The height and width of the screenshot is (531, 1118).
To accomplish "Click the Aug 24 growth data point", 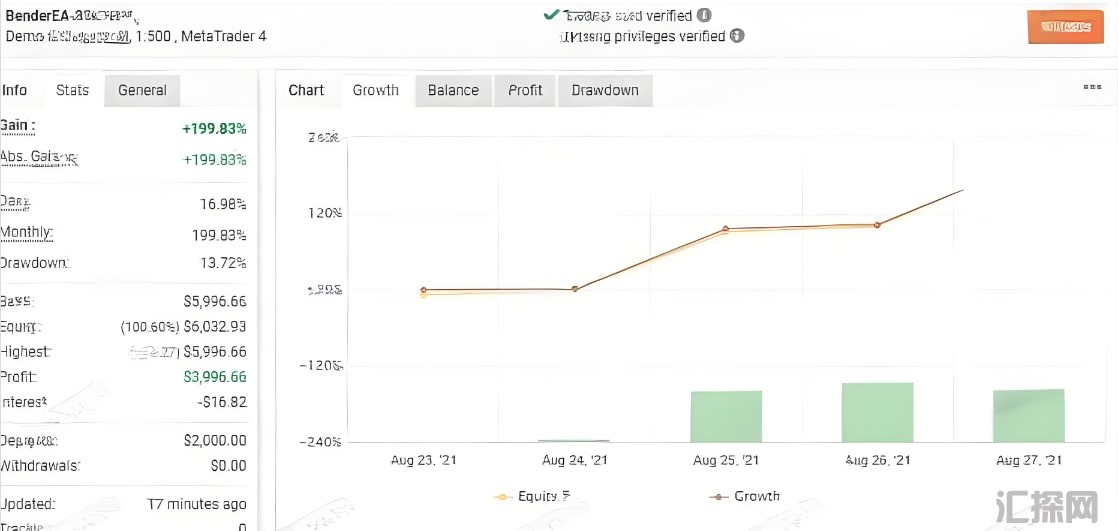I will point(575,289).
